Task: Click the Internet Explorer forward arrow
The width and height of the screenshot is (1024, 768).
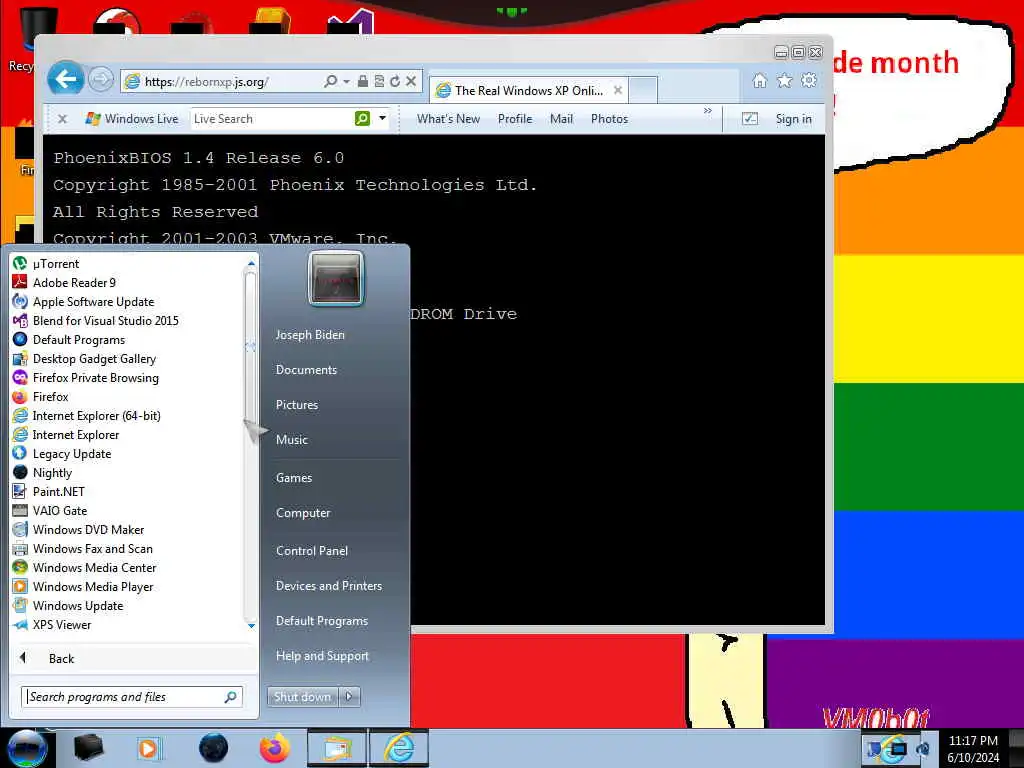Action: point(101,80)
